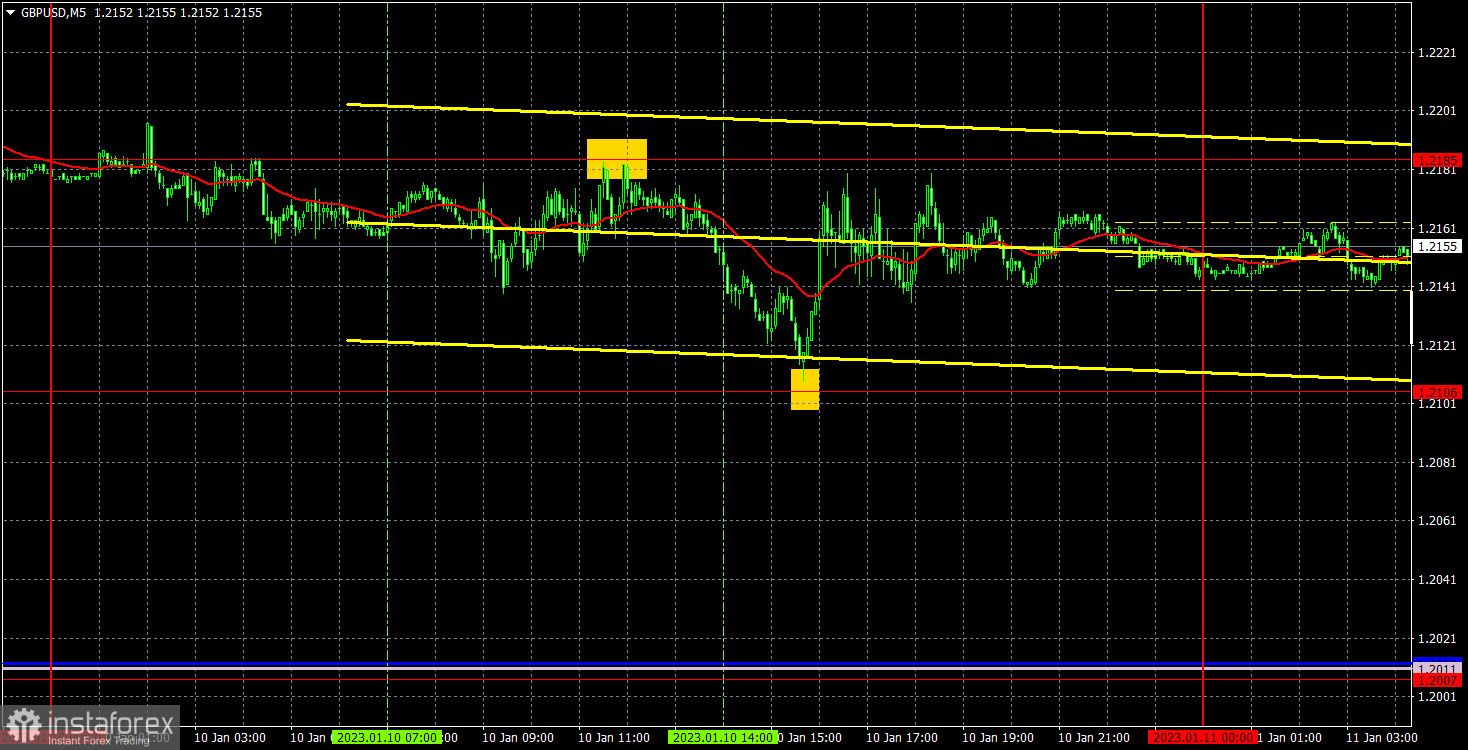Click the 10 Jan 21:00 time label
Screen dimensions: 1468x750
tap(1094, 737)
